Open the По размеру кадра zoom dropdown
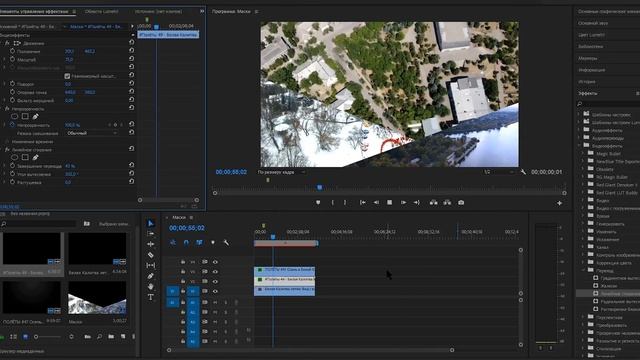Image resolution: width=640 pixels, height=360 pixels. coord(281,172)
